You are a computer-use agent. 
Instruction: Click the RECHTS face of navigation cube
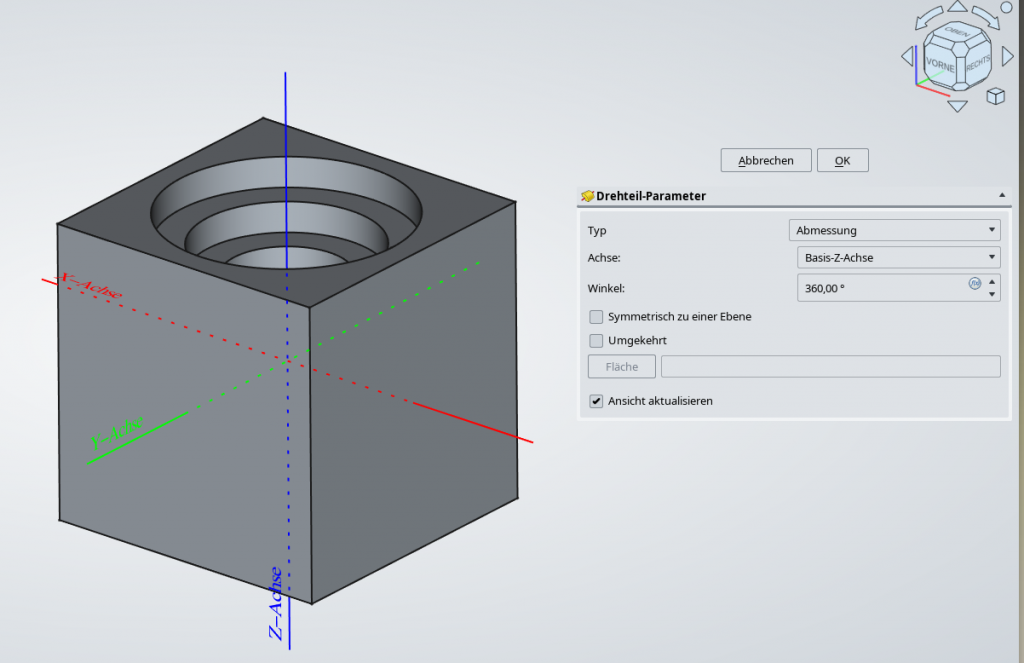[977, 65]
